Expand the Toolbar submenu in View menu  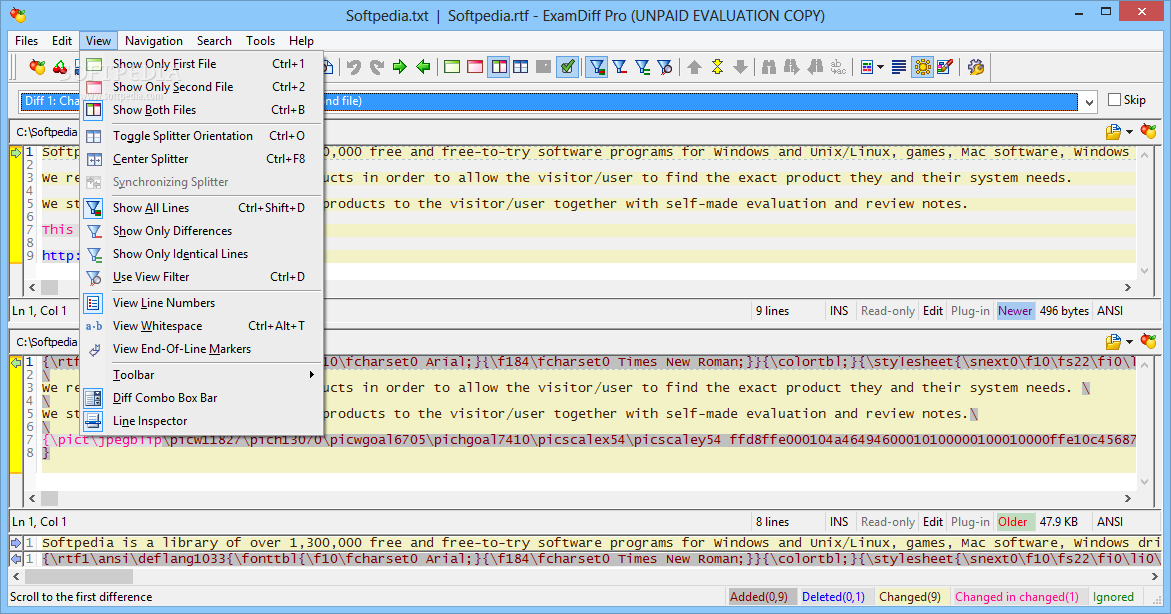202,374
